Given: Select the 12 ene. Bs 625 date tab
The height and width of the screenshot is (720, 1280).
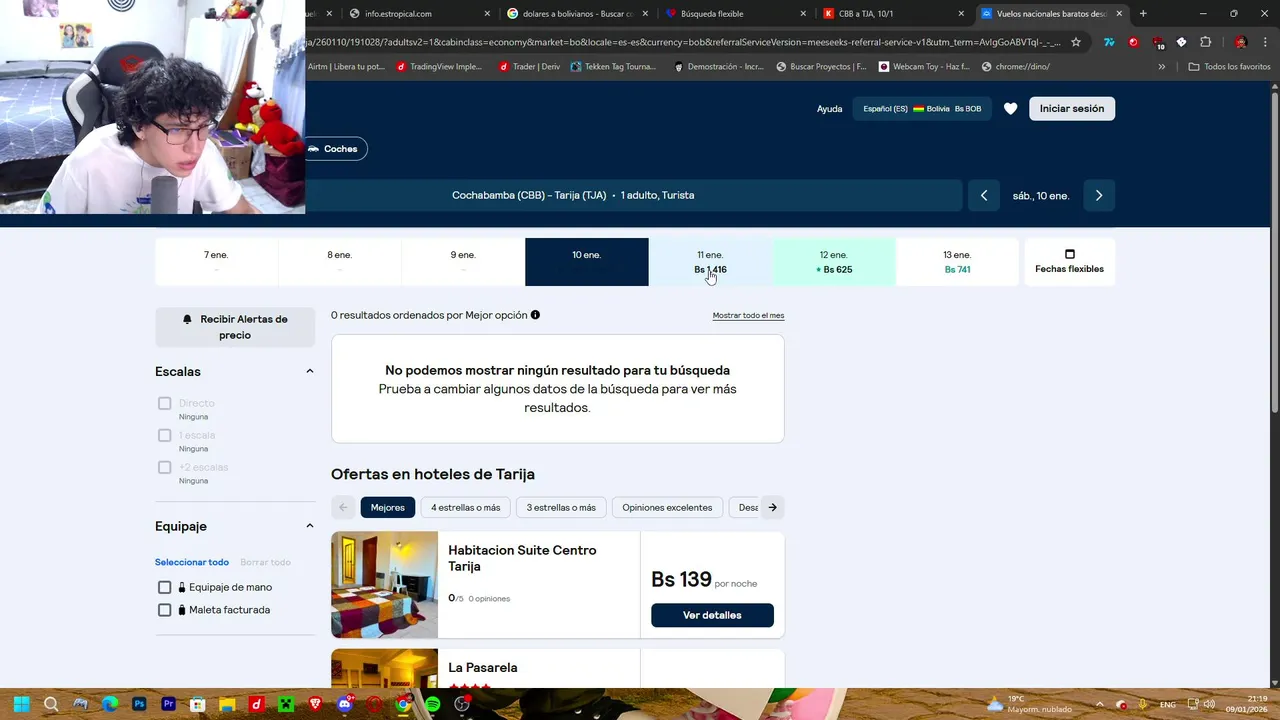Looking at the screenshot, I should (834, 262).
